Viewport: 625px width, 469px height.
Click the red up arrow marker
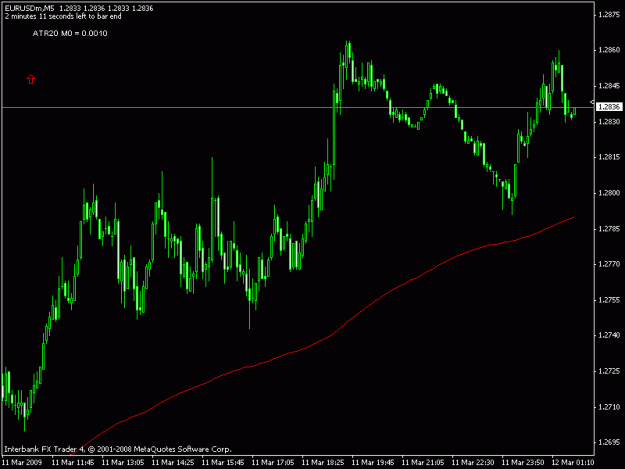point(31,79)
